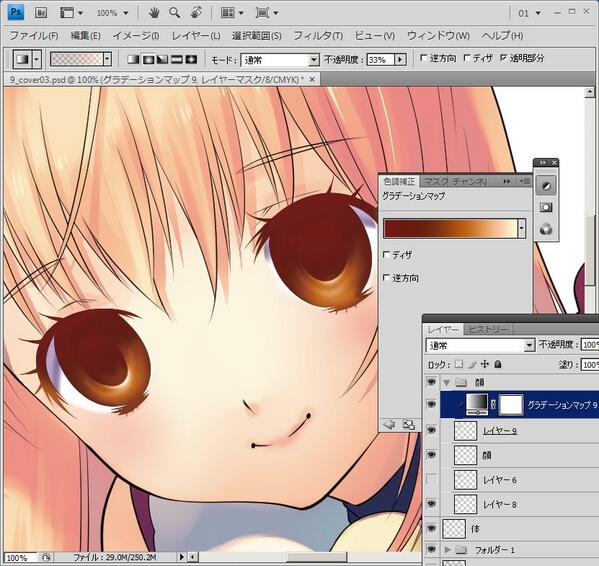Screen dimensions: 599x566
Task: Choose the Radial Gradient style icon
Action: 148,59
